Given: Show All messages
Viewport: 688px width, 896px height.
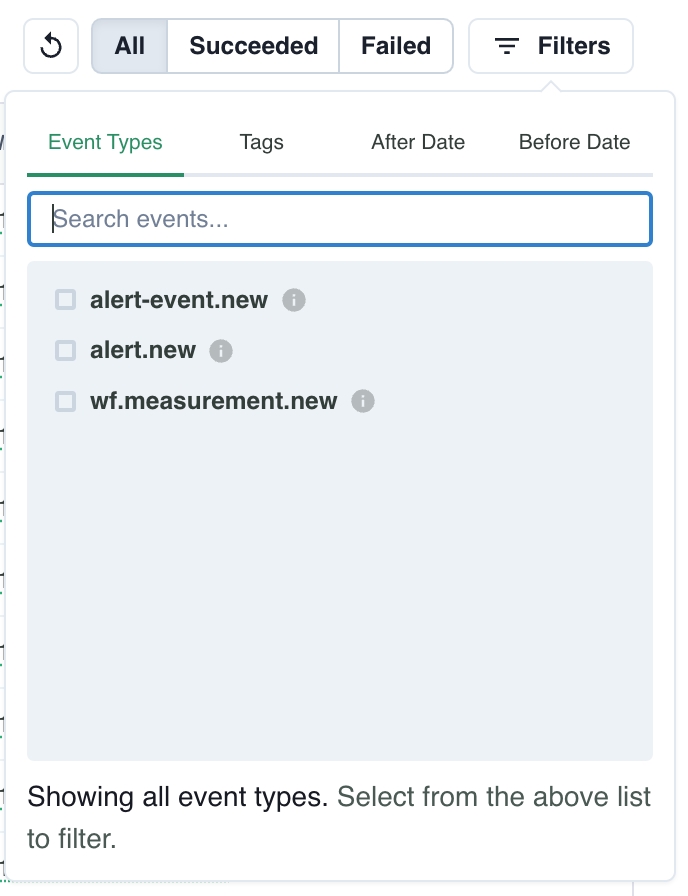Looking at the screenshot, I should [x=129, y=46].
